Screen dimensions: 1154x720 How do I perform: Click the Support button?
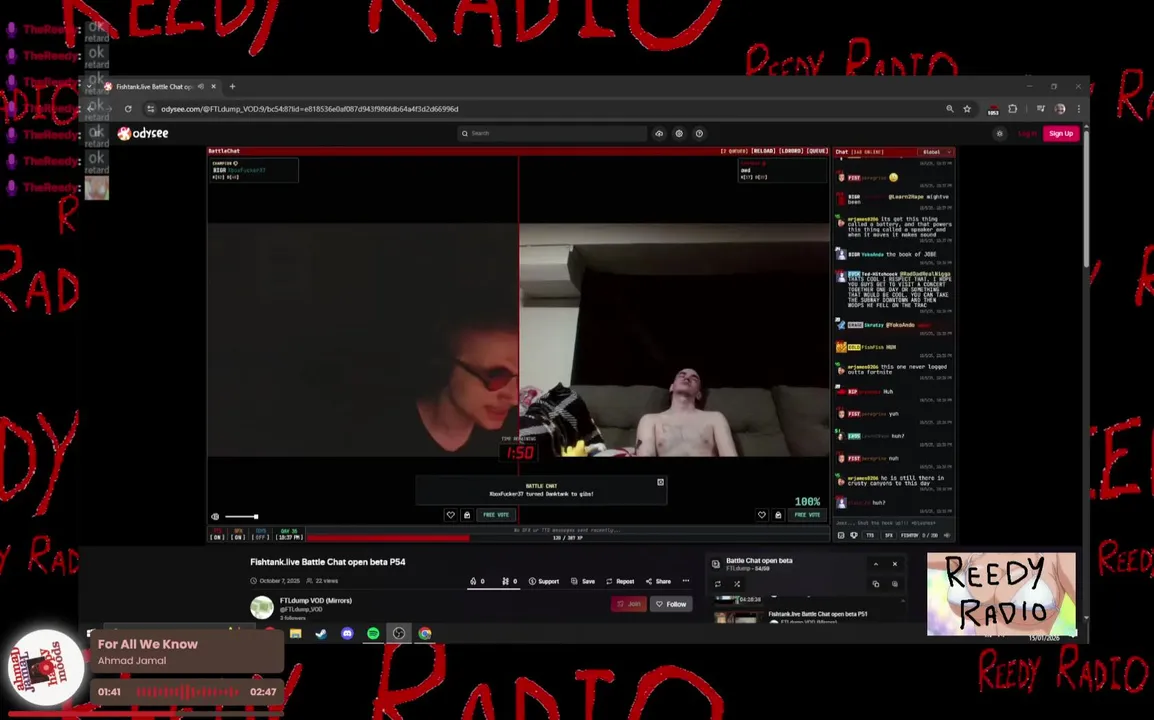click(x=544, y=582)
